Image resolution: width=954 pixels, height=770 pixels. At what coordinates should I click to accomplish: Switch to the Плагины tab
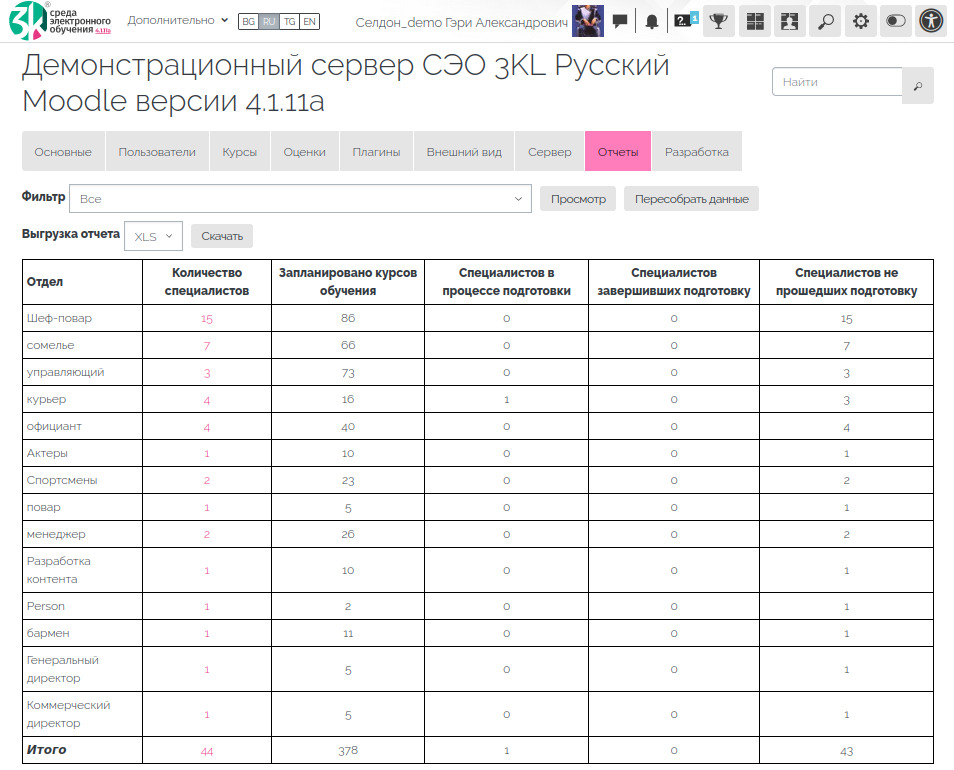point(376,152)
